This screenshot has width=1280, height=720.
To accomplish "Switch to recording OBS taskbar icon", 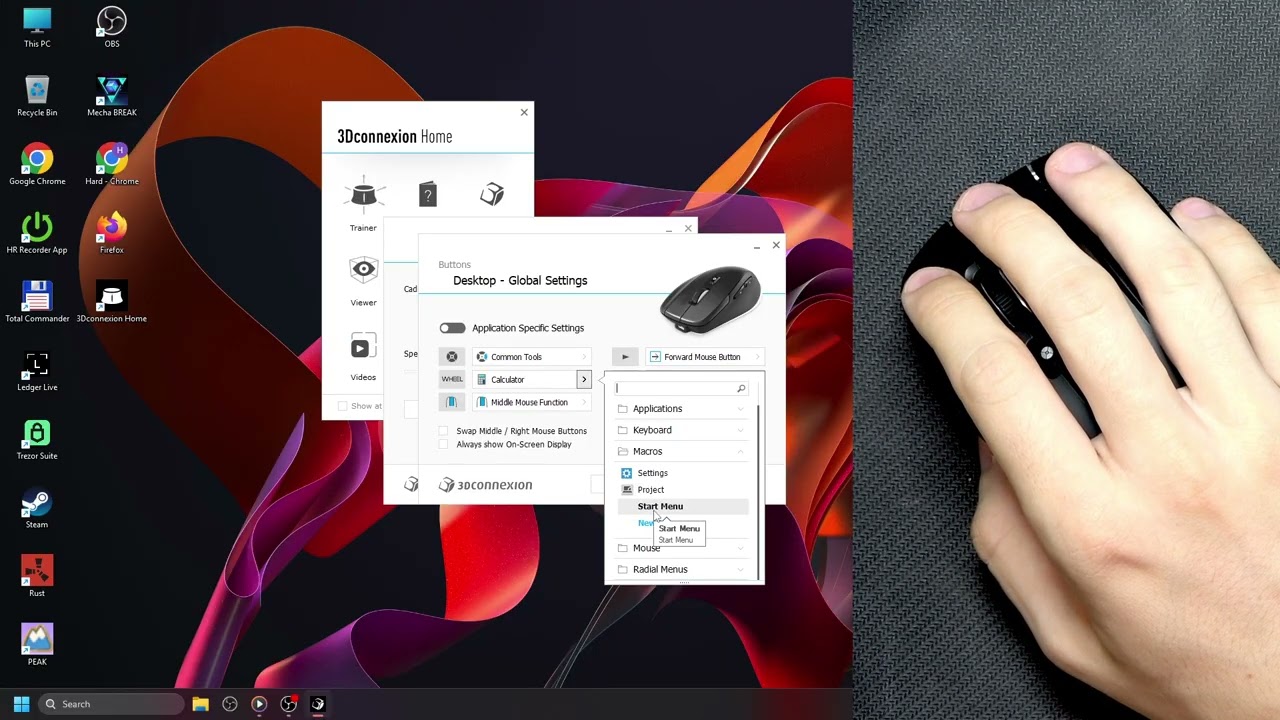I will click(289, 704).
